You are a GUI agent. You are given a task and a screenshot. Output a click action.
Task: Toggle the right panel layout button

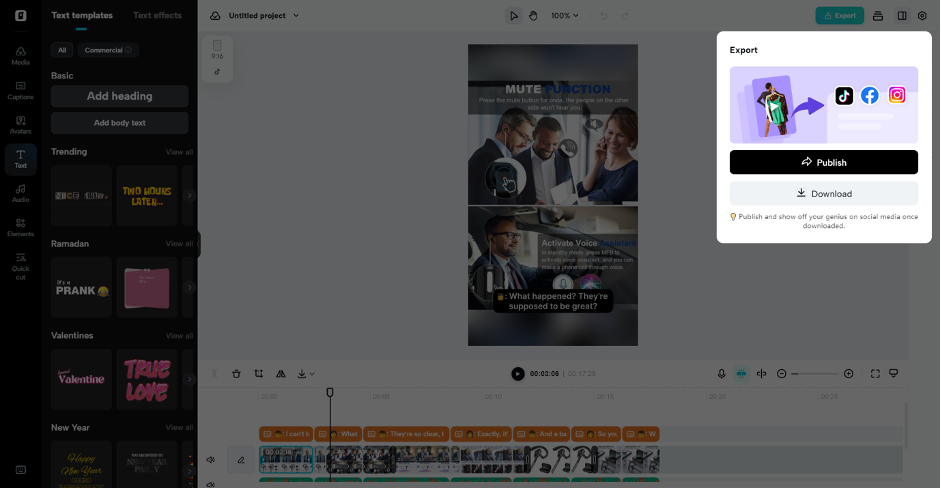(902, 16)
